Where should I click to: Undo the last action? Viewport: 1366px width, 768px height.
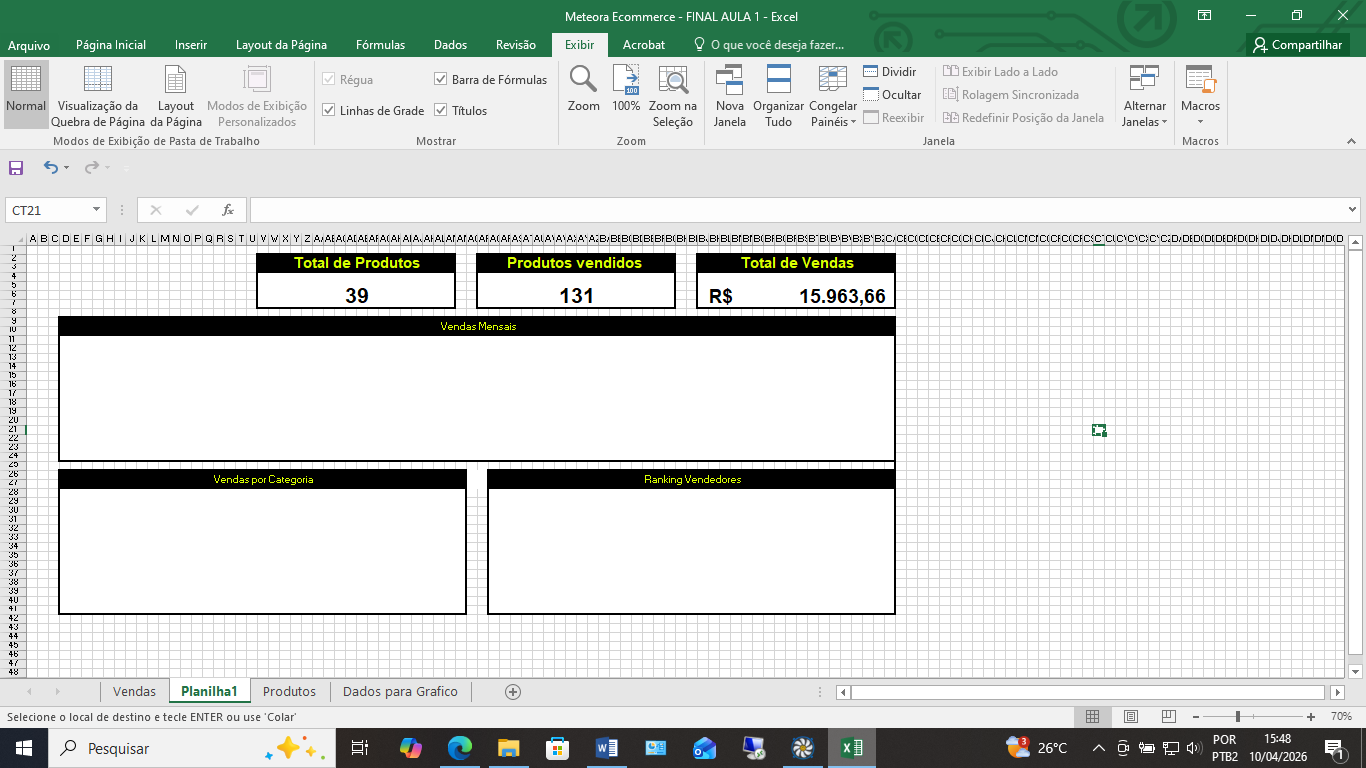(x=51, y=168)
